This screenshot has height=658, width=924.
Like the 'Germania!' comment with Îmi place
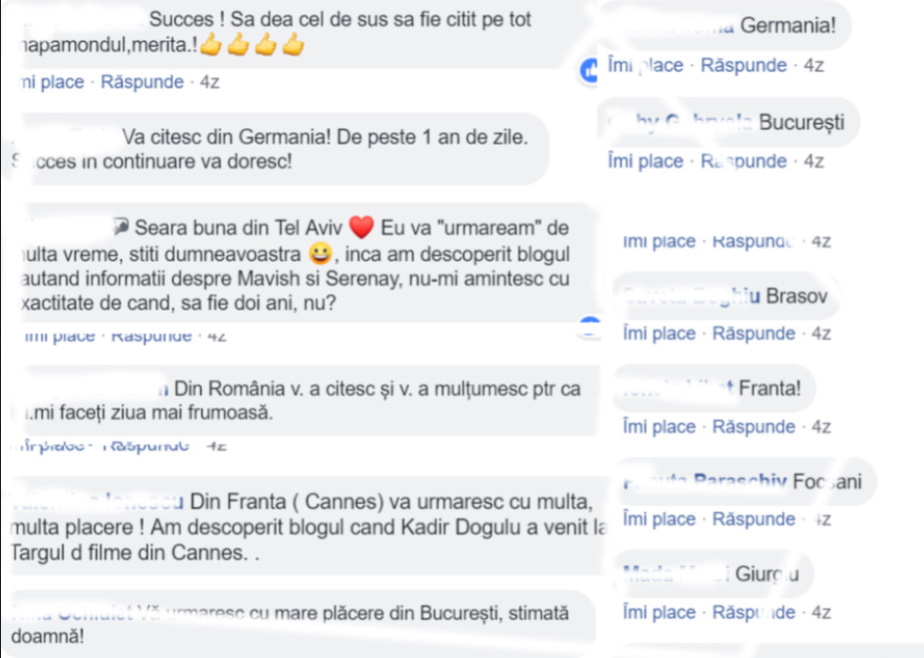[645, 66]
